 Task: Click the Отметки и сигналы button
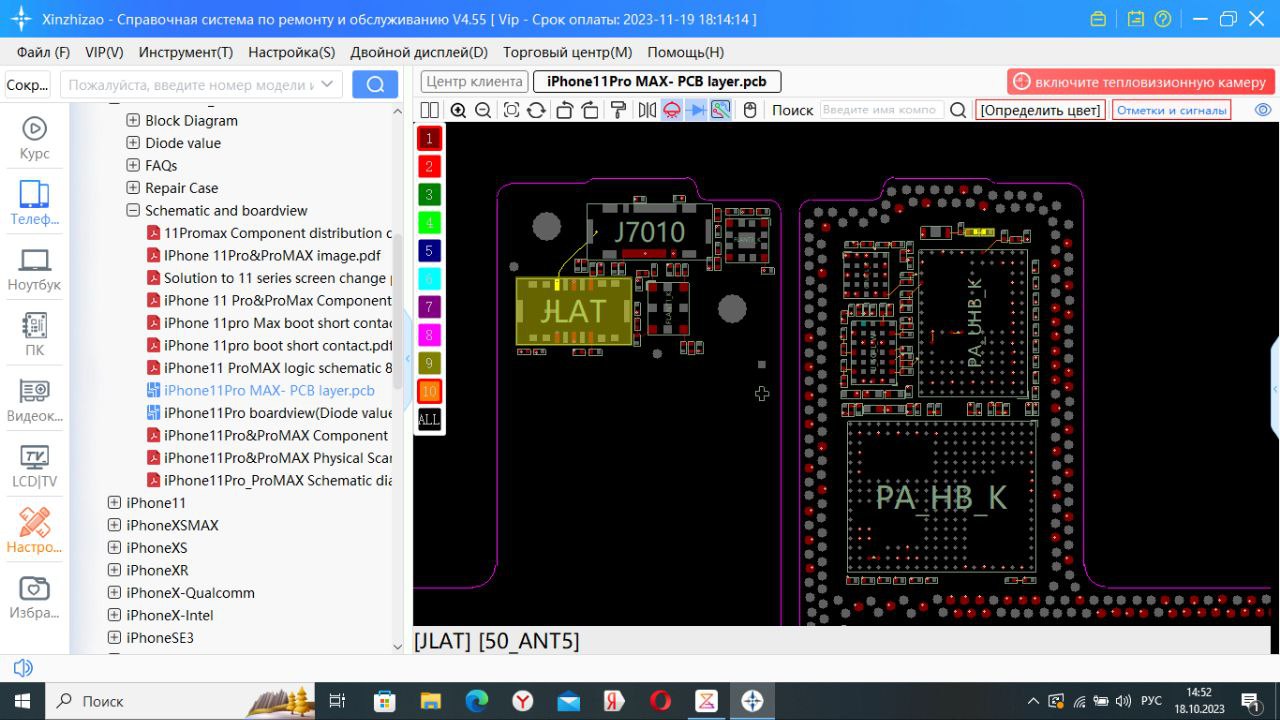[x=1171, y=110]
